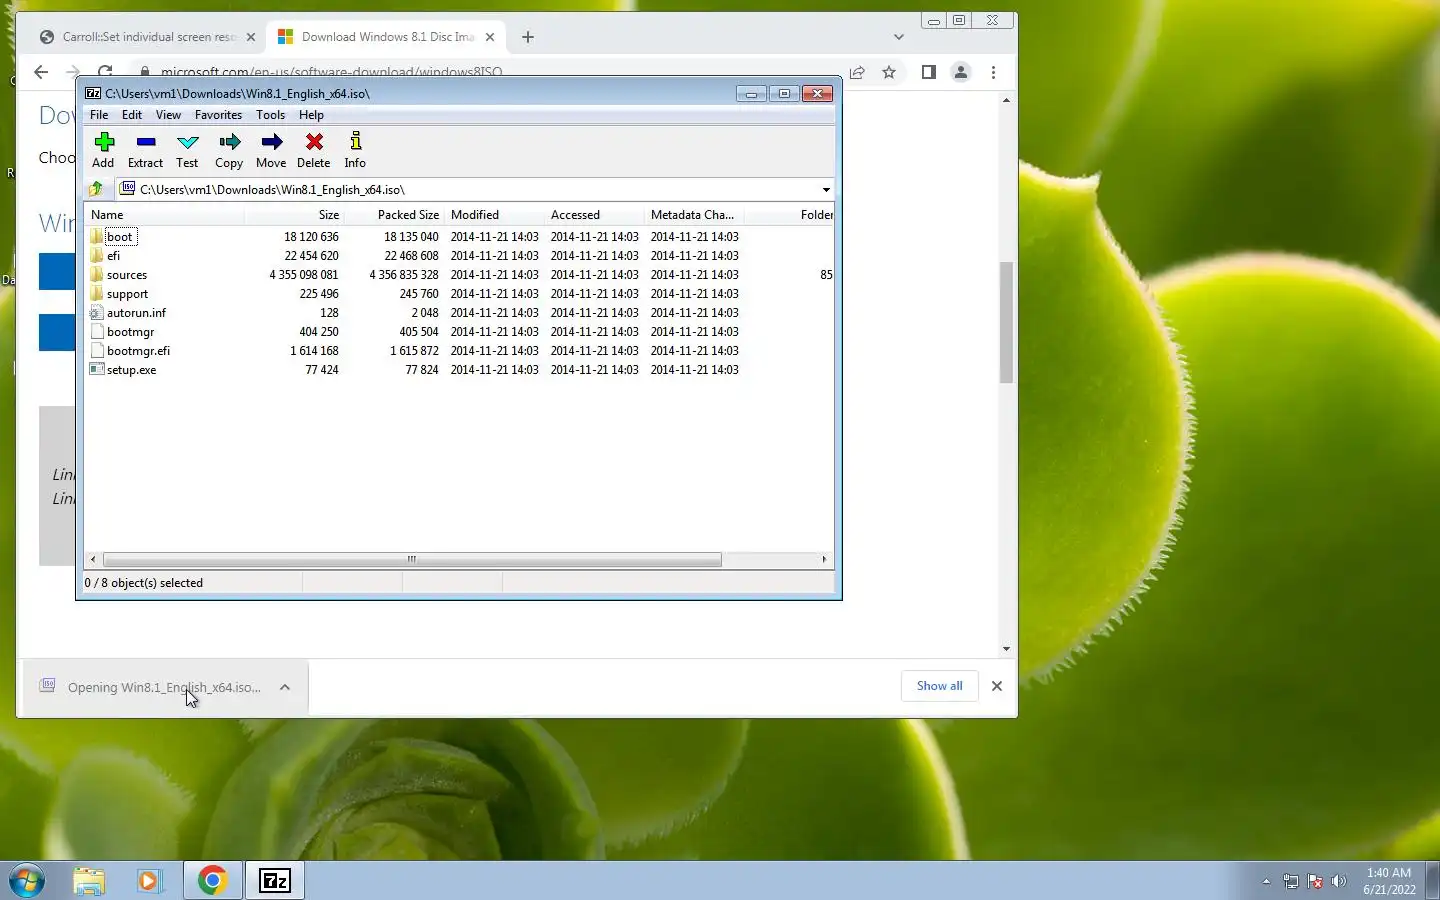The height and width of the screenshot is (900, 1440).
Task: Click the Chrome taskbar icon
Action: (212, 881)
